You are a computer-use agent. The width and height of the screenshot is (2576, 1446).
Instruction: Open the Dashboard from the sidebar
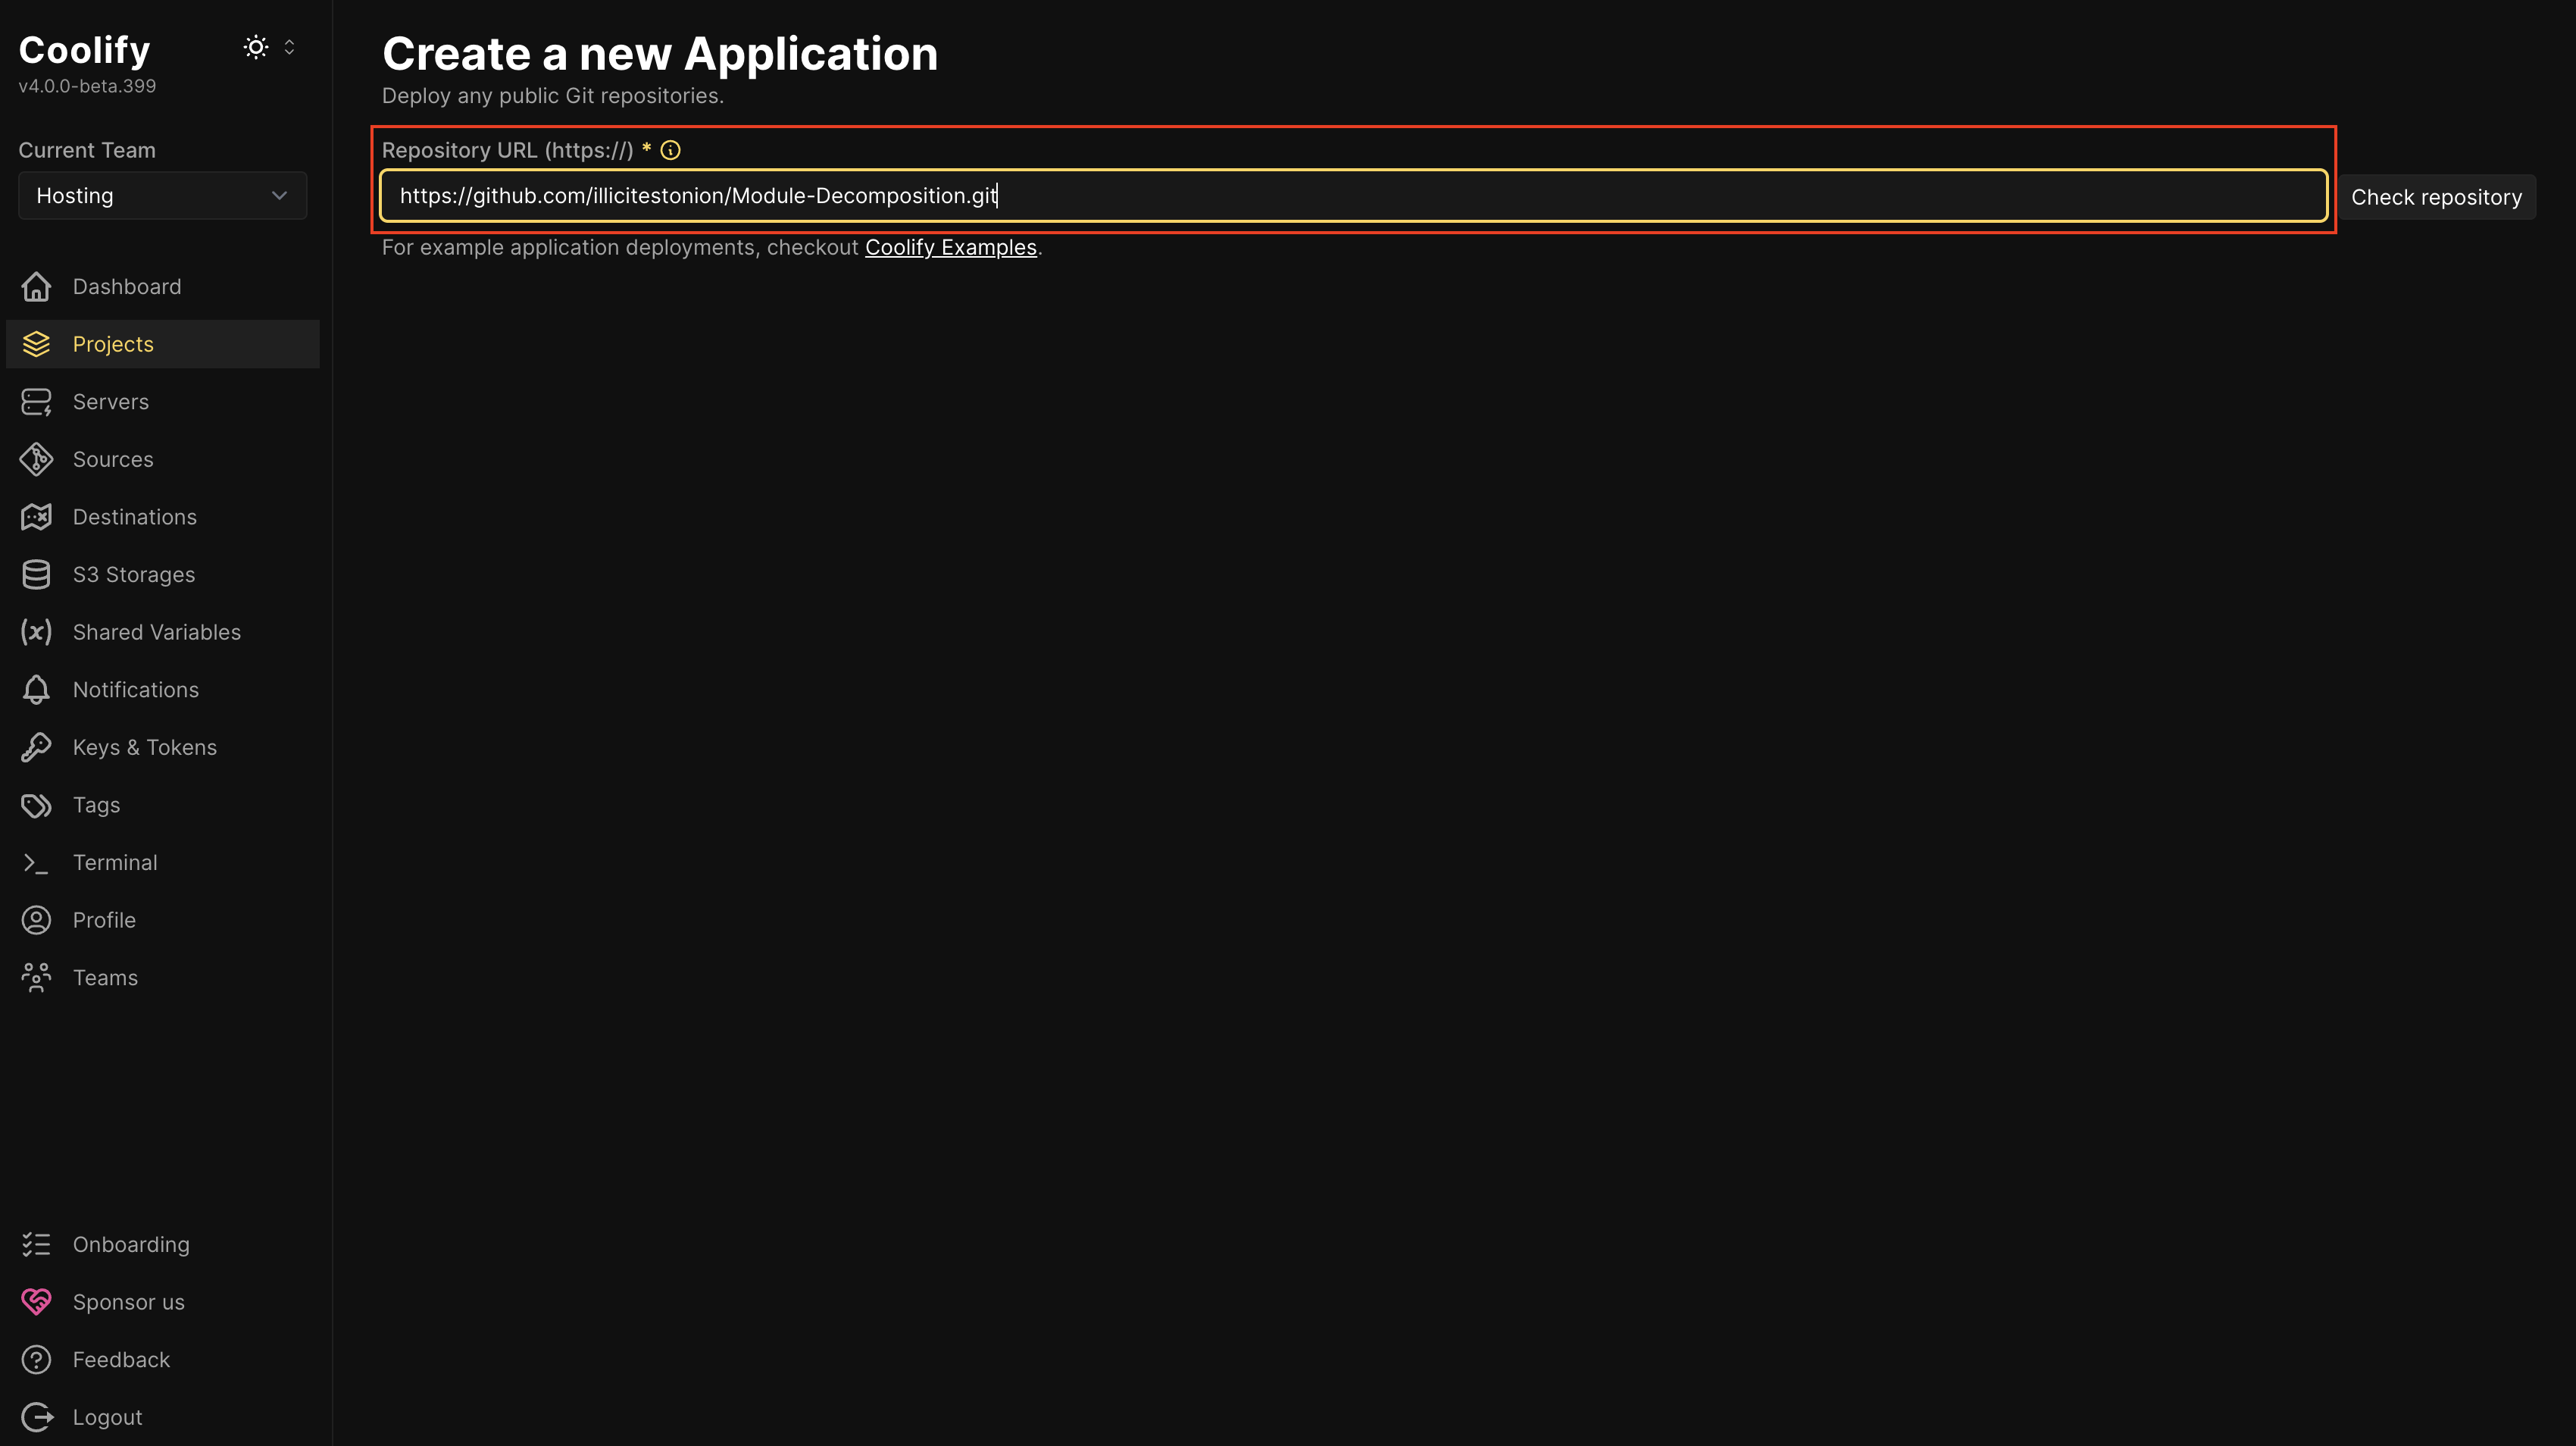click(126, 286)
